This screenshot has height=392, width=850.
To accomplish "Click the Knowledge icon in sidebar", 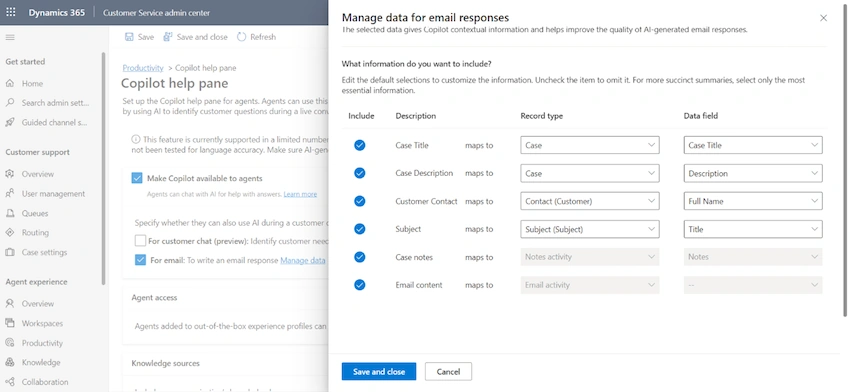I will (10, 362).
